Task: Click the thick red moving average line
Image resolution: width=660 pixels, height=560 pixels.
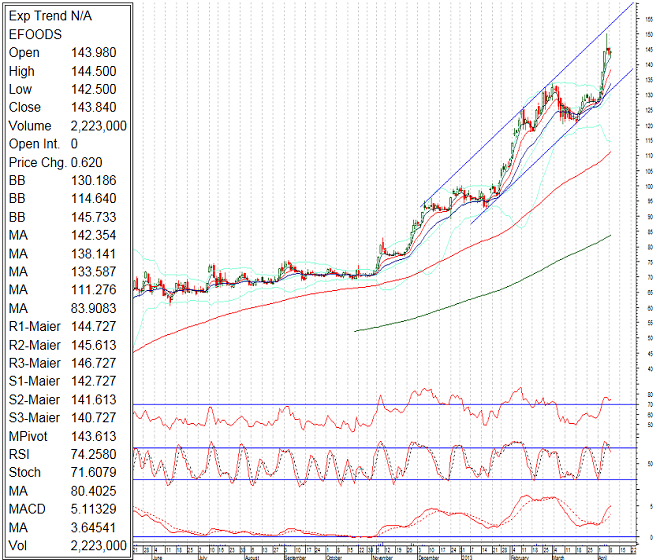Action: (400, 270)
